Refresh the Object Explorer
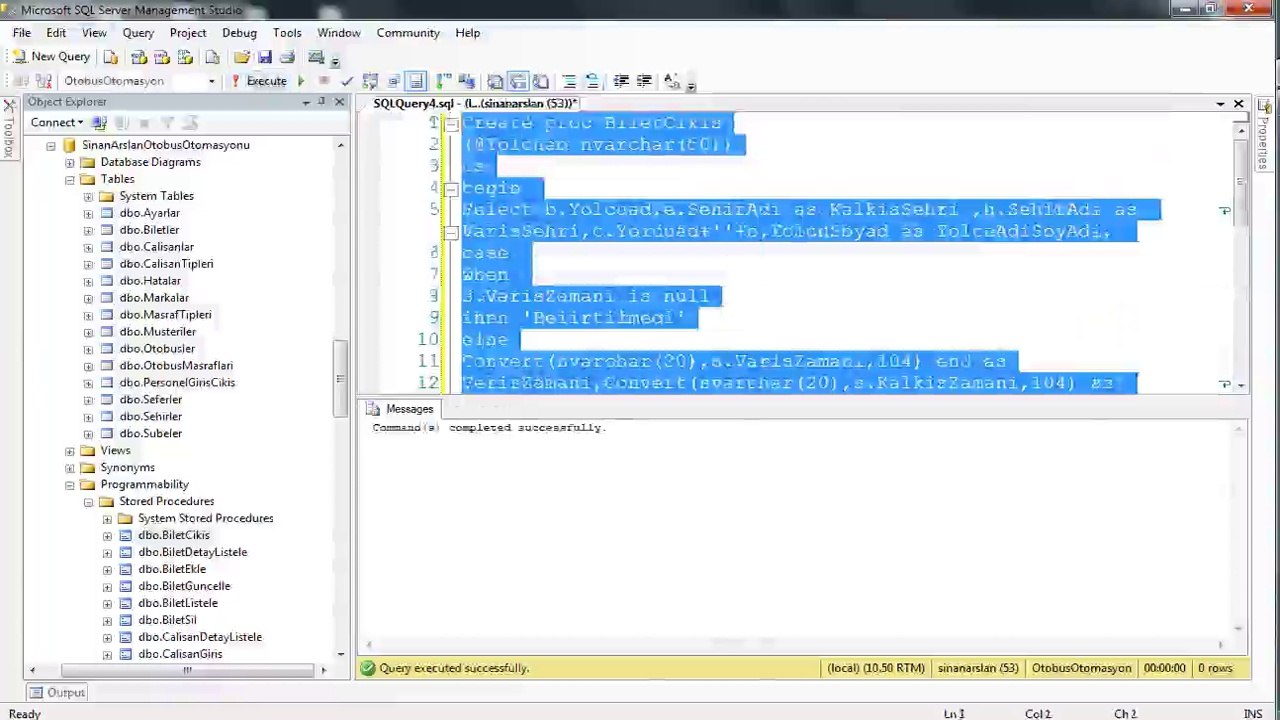This screenshot has height=720, width=1280. click(190, 123)
